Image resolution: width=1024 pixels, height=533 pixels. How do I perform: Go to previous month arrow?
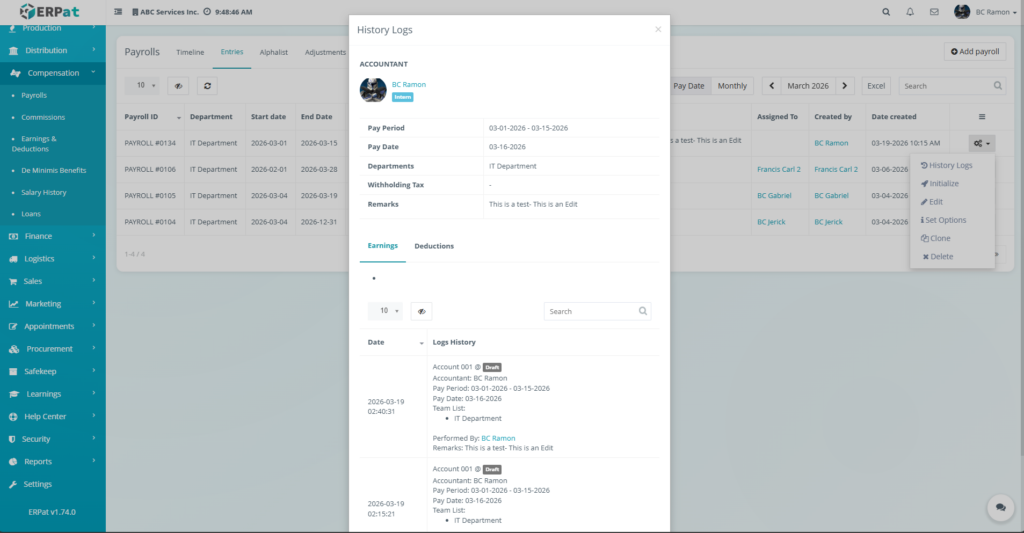pyautogui.click(x=771, y=86)
